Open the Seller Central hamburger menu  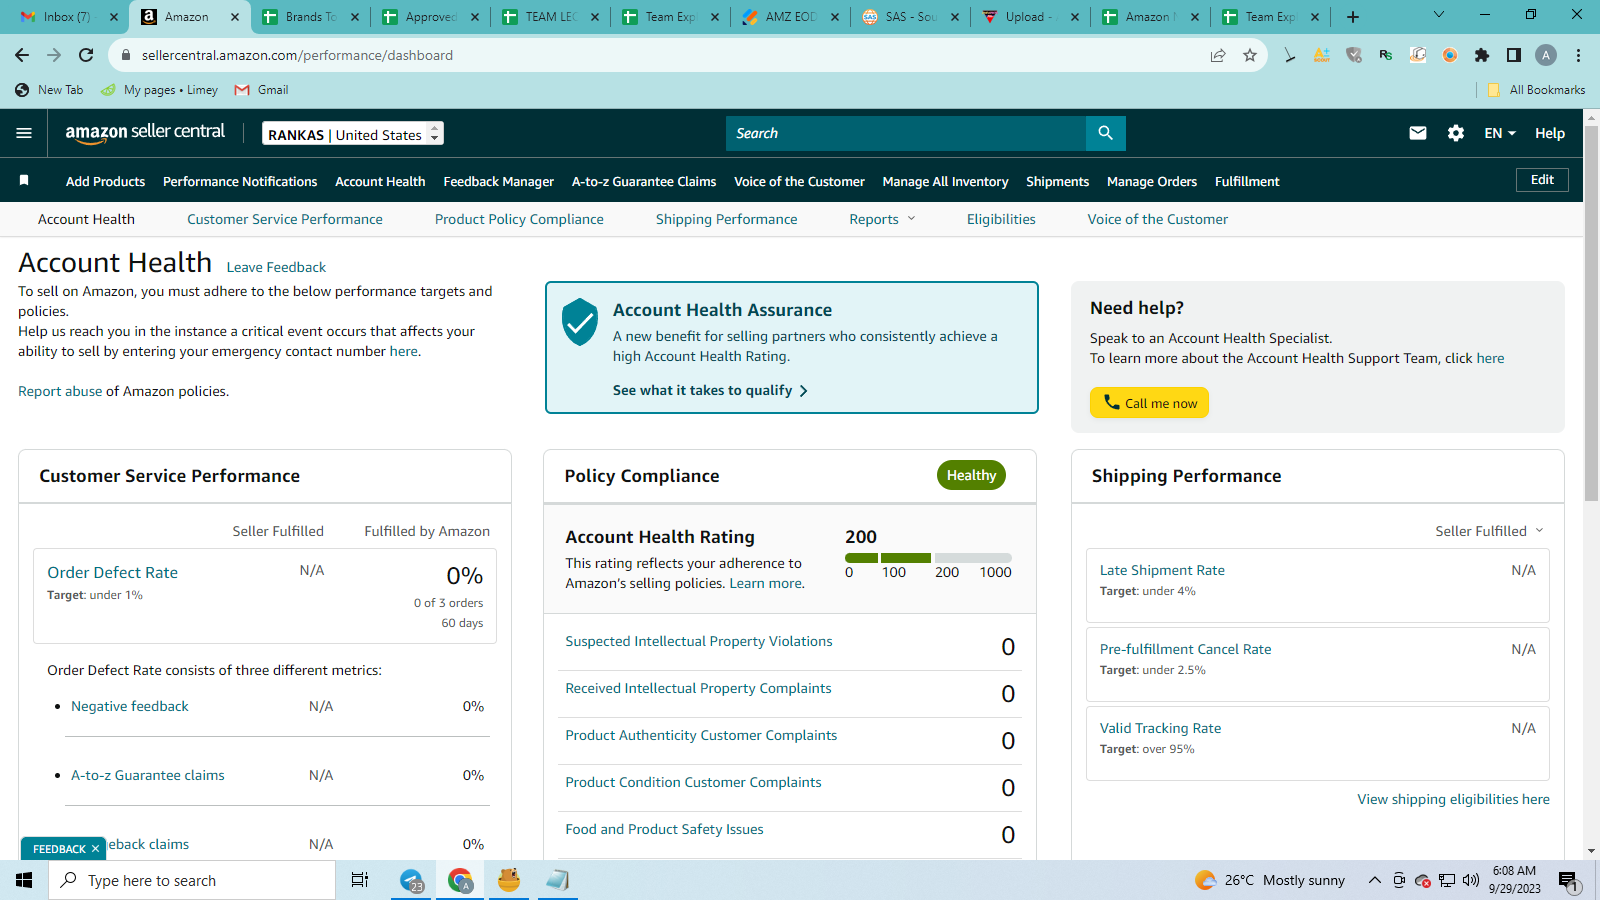pos(24,133)
